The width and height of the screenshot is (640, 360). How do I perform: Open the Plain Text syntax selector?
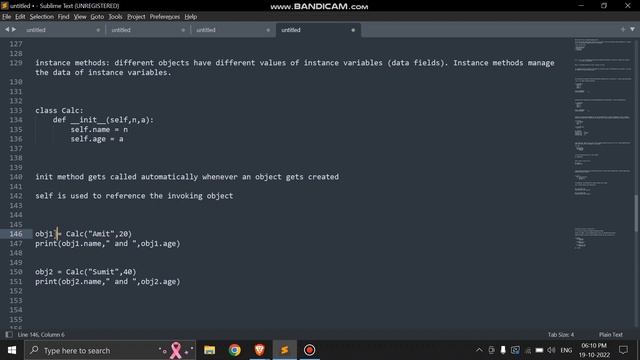611,334
